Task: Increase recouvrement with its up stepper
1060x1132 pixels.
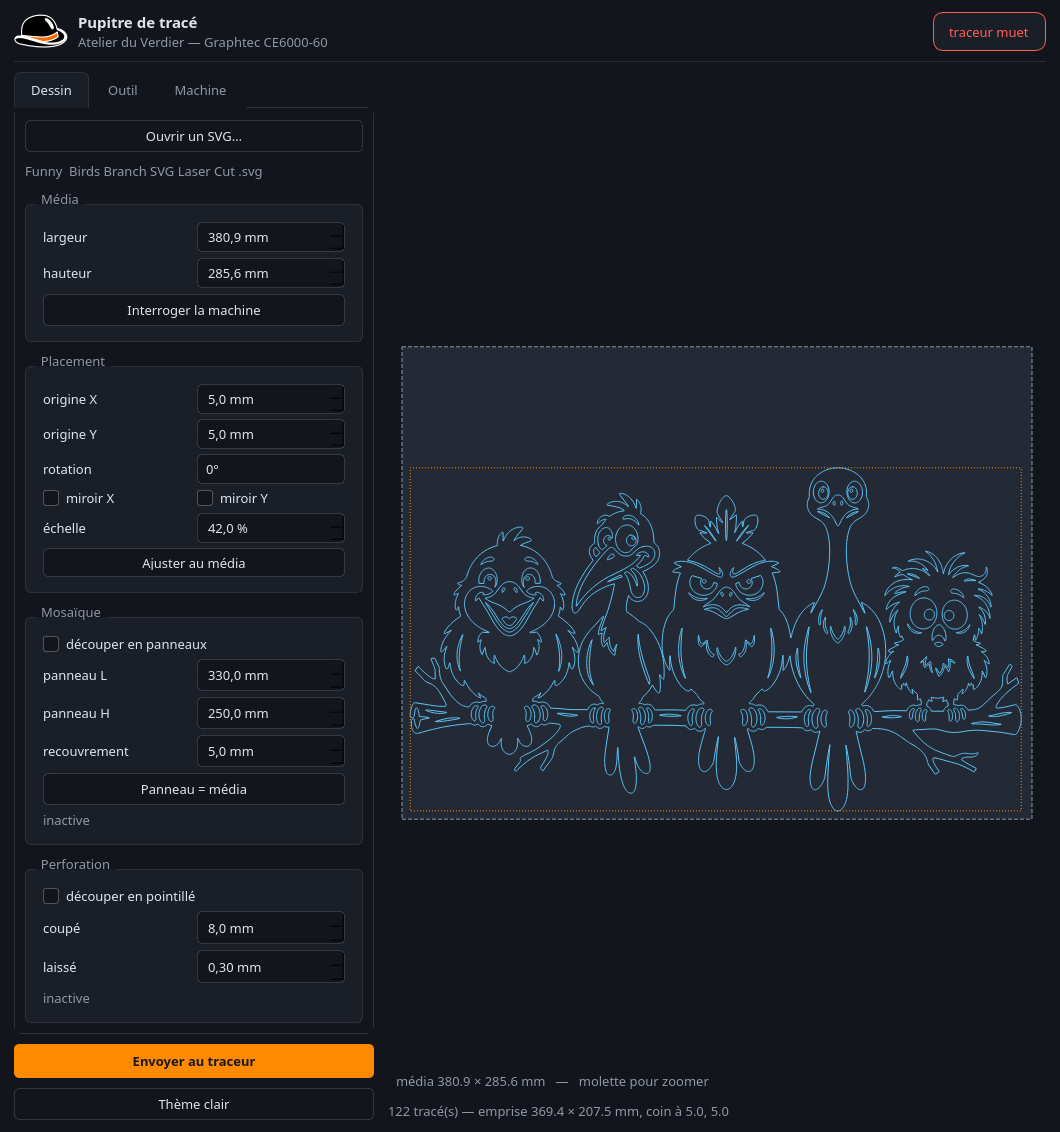Action: pos(336,744)
